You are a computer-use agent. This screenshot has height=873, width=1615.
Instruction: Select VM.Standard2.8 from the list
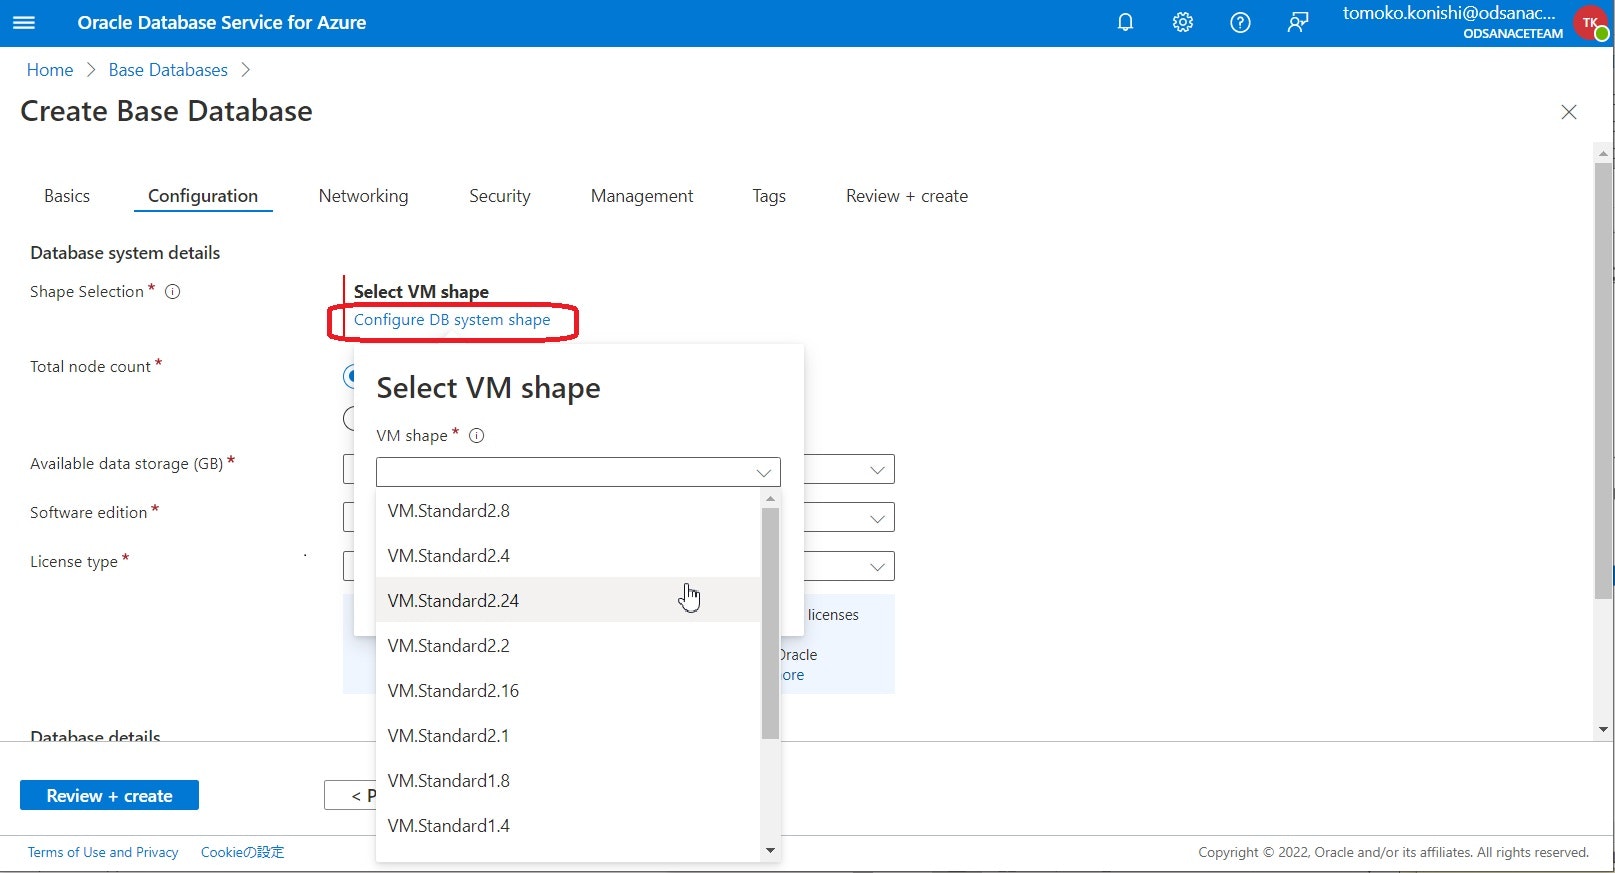[568, 511]
